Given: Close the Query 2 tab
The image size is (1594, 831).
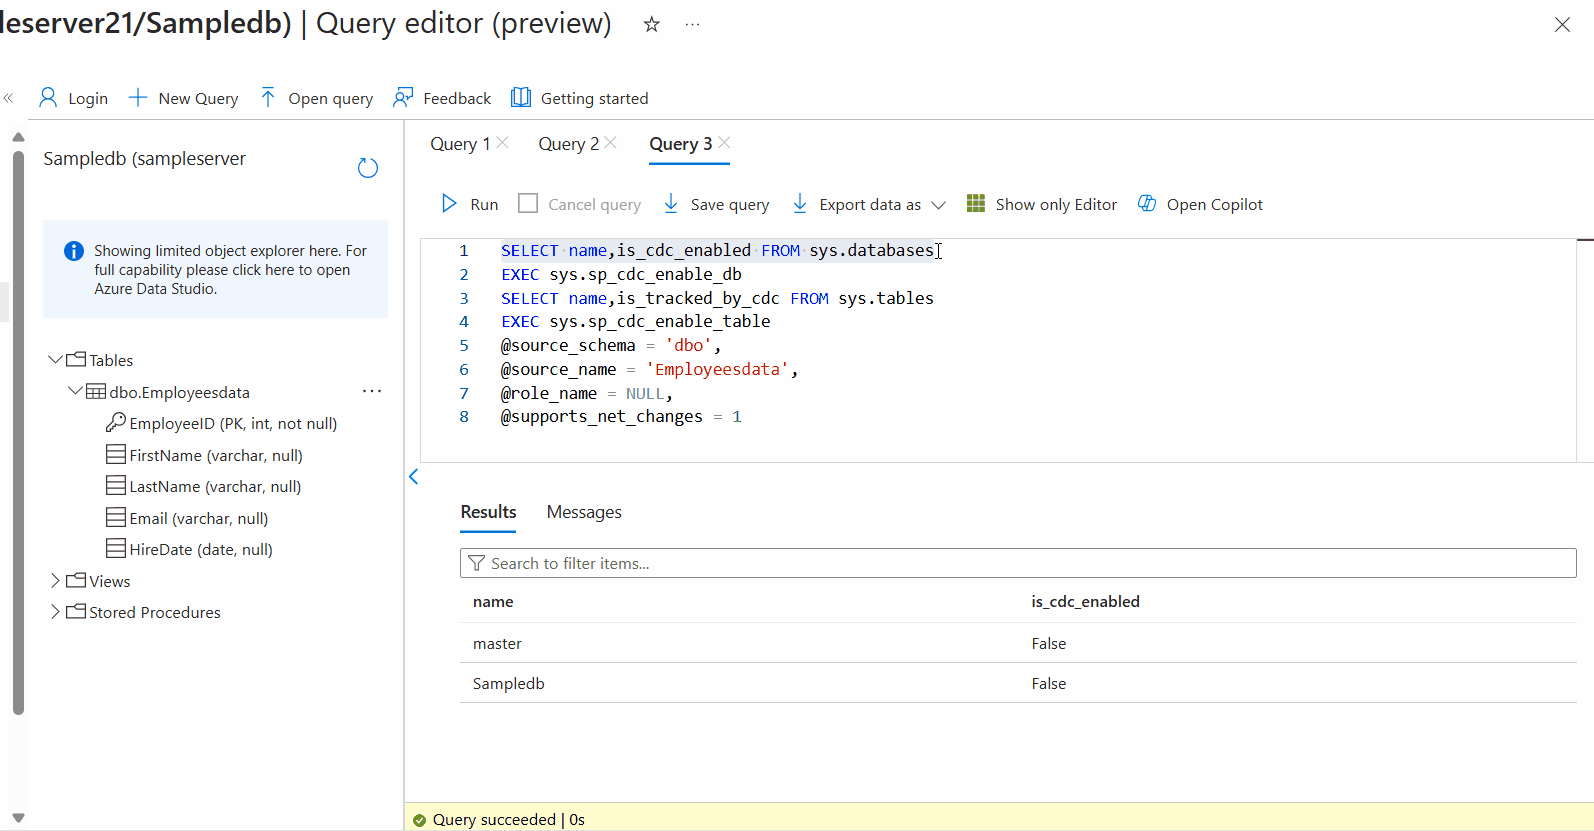Looking at the screenshot, I should coord(611,142).
